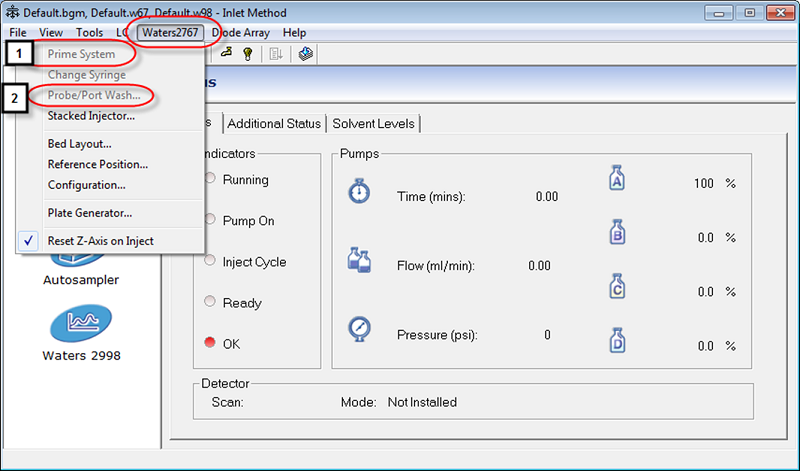Click the Inject Cycle status indicator
800x471 pixels.
tap(210, 260)
